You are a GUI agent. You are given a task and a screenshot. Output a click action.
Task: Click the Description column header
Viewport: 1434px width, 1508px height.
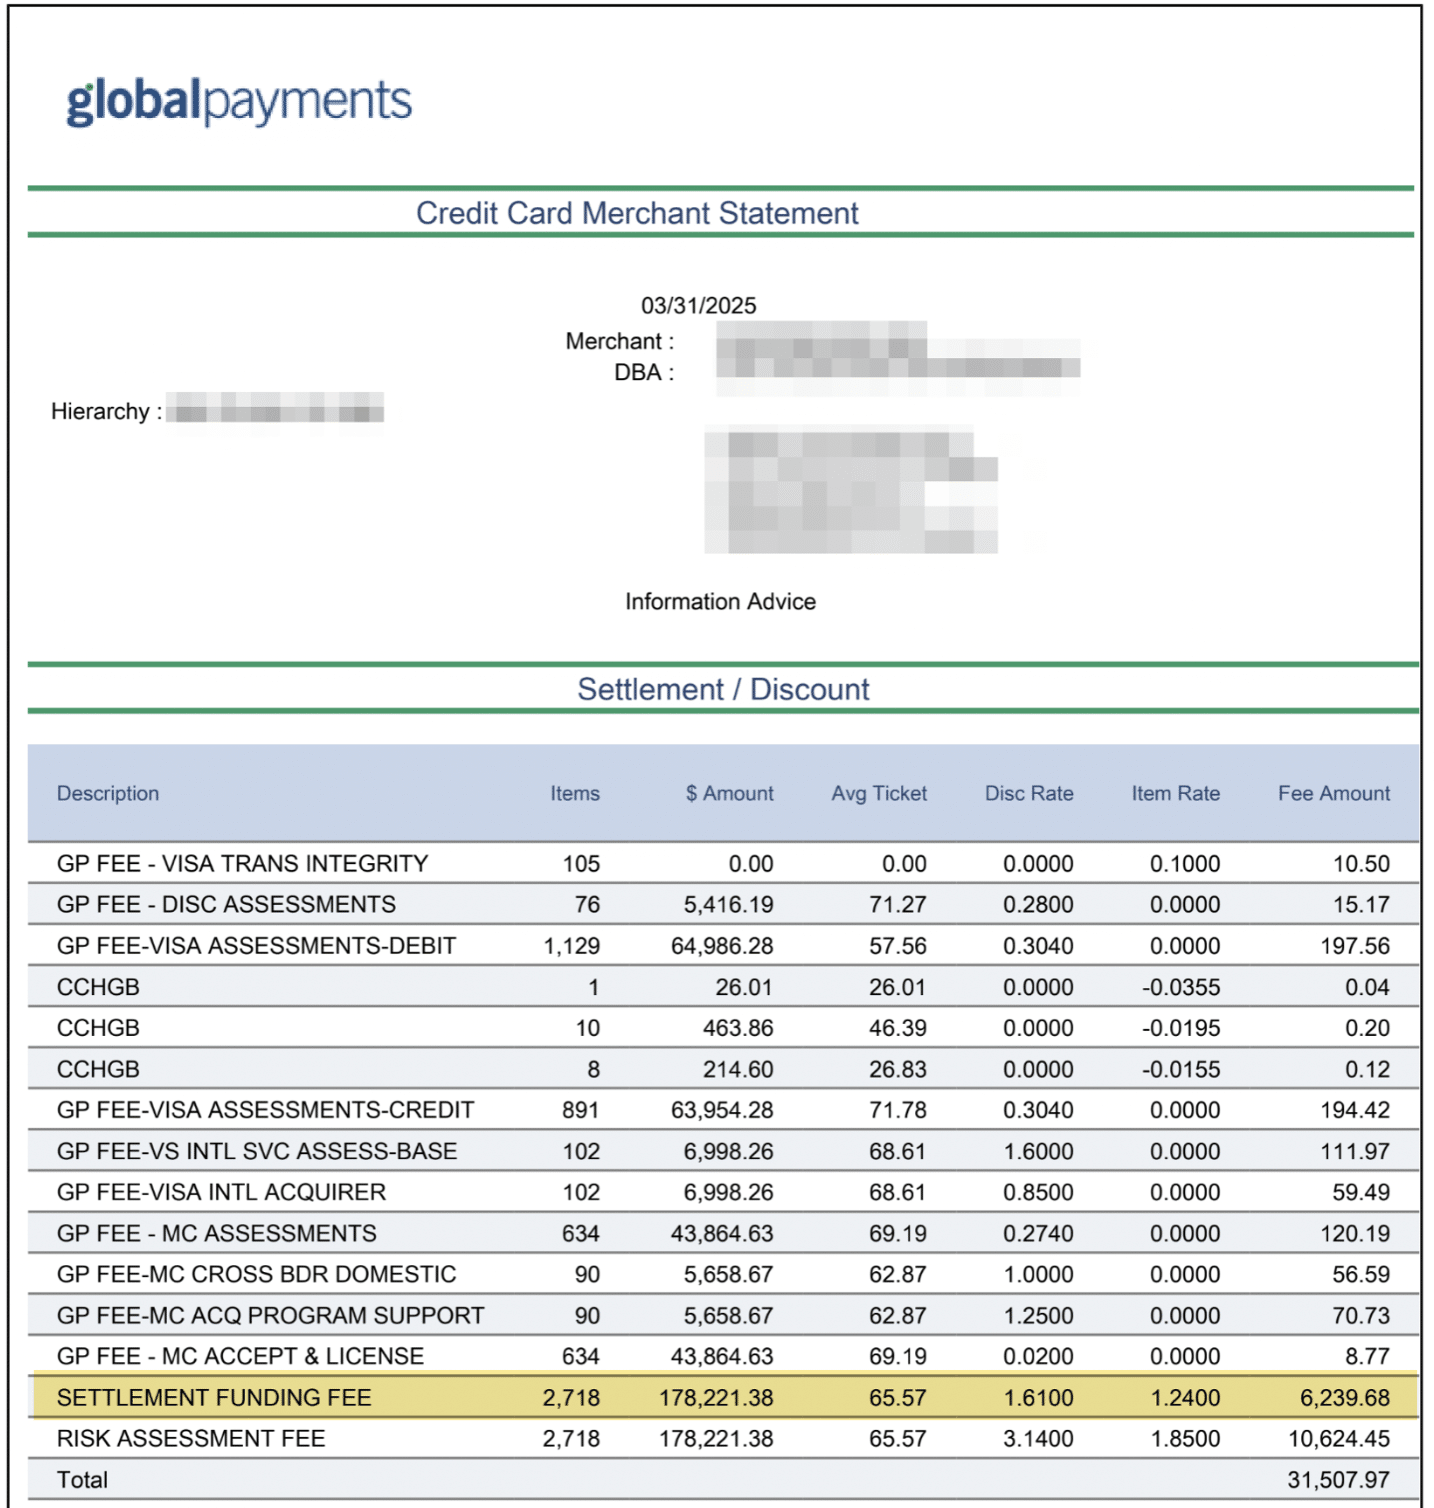(x=108, y=793)
